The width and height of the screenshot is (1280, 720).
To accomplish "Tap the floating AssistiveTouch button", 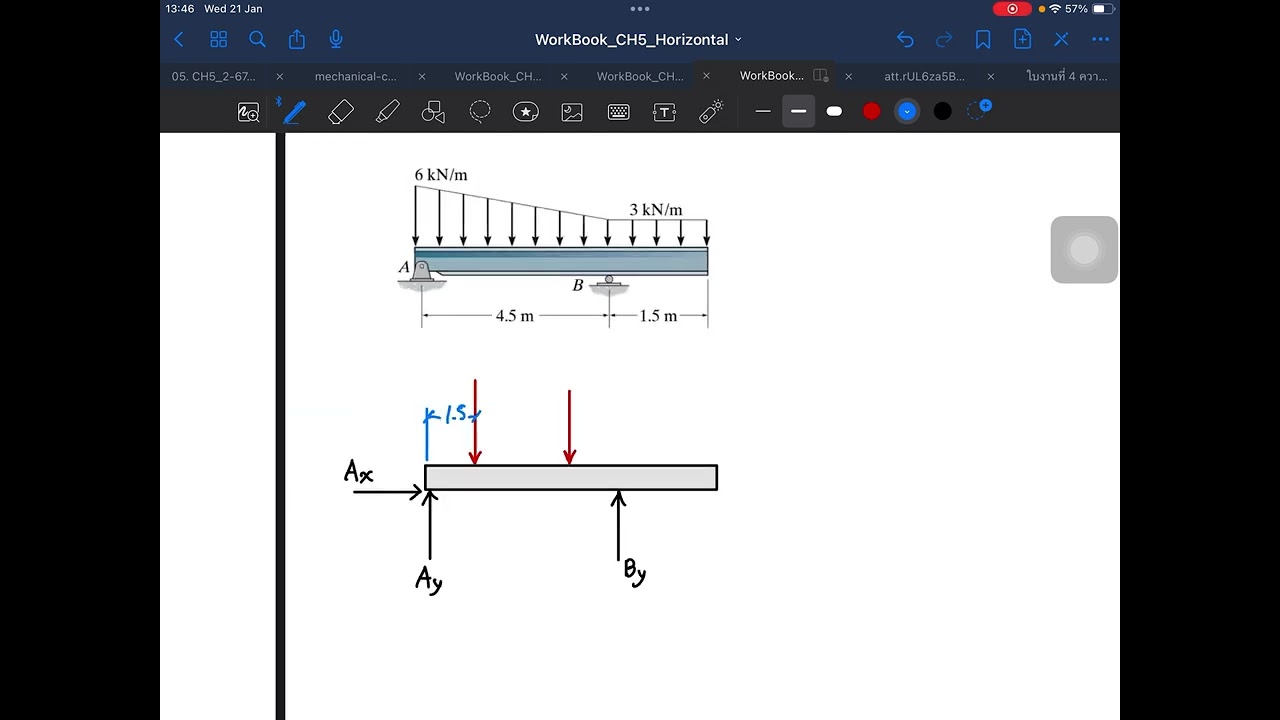I will pos(1084,250).
